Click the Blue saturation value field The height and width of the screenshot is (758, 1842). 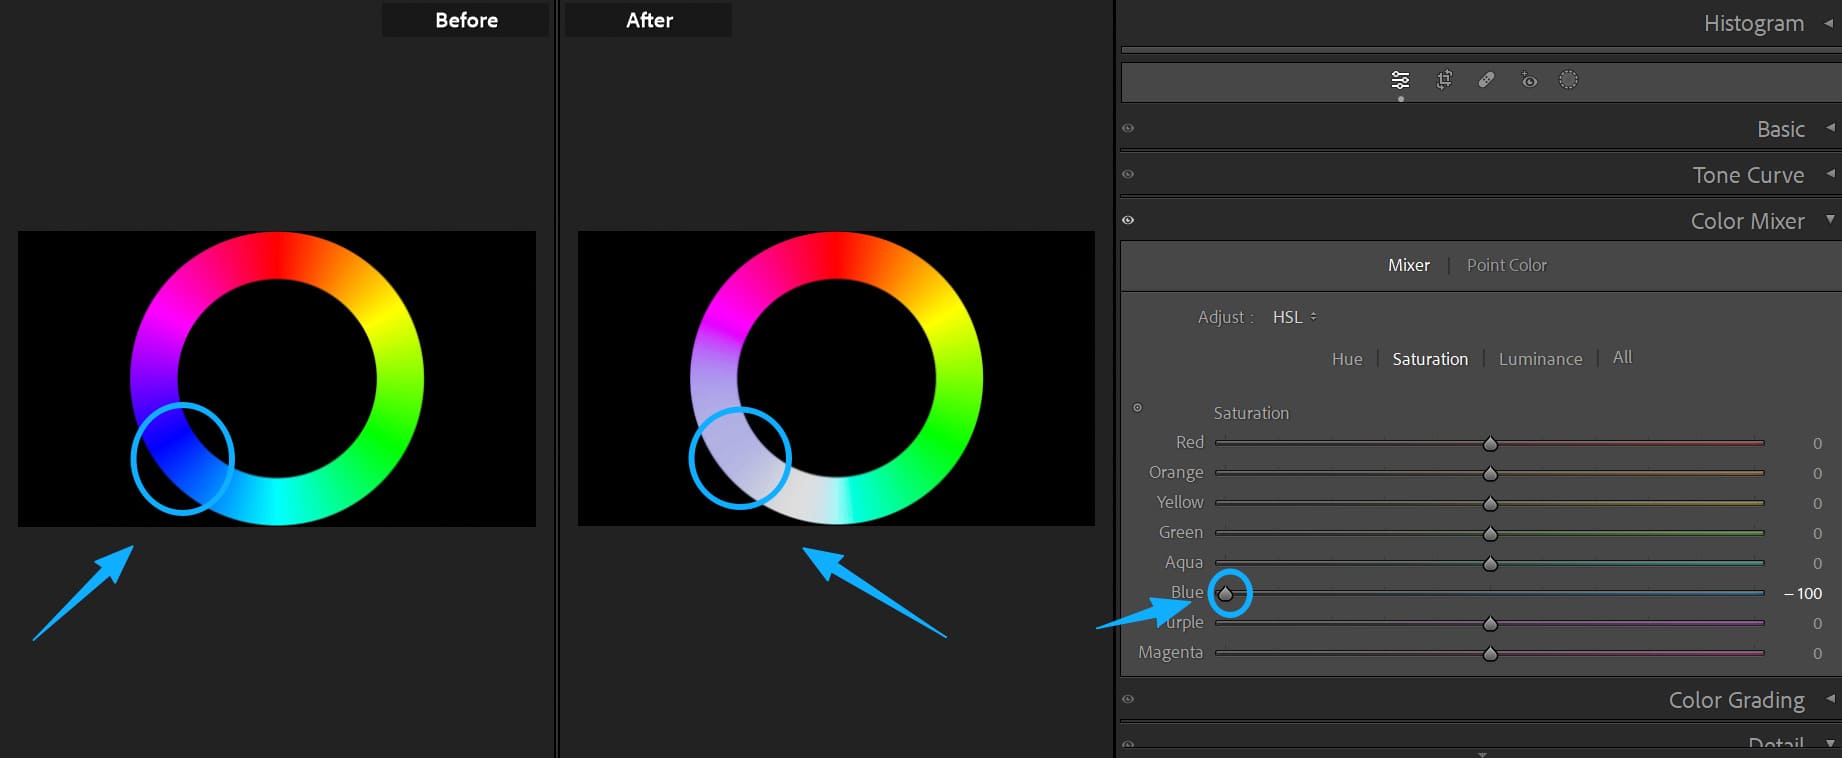(1804, 594)
